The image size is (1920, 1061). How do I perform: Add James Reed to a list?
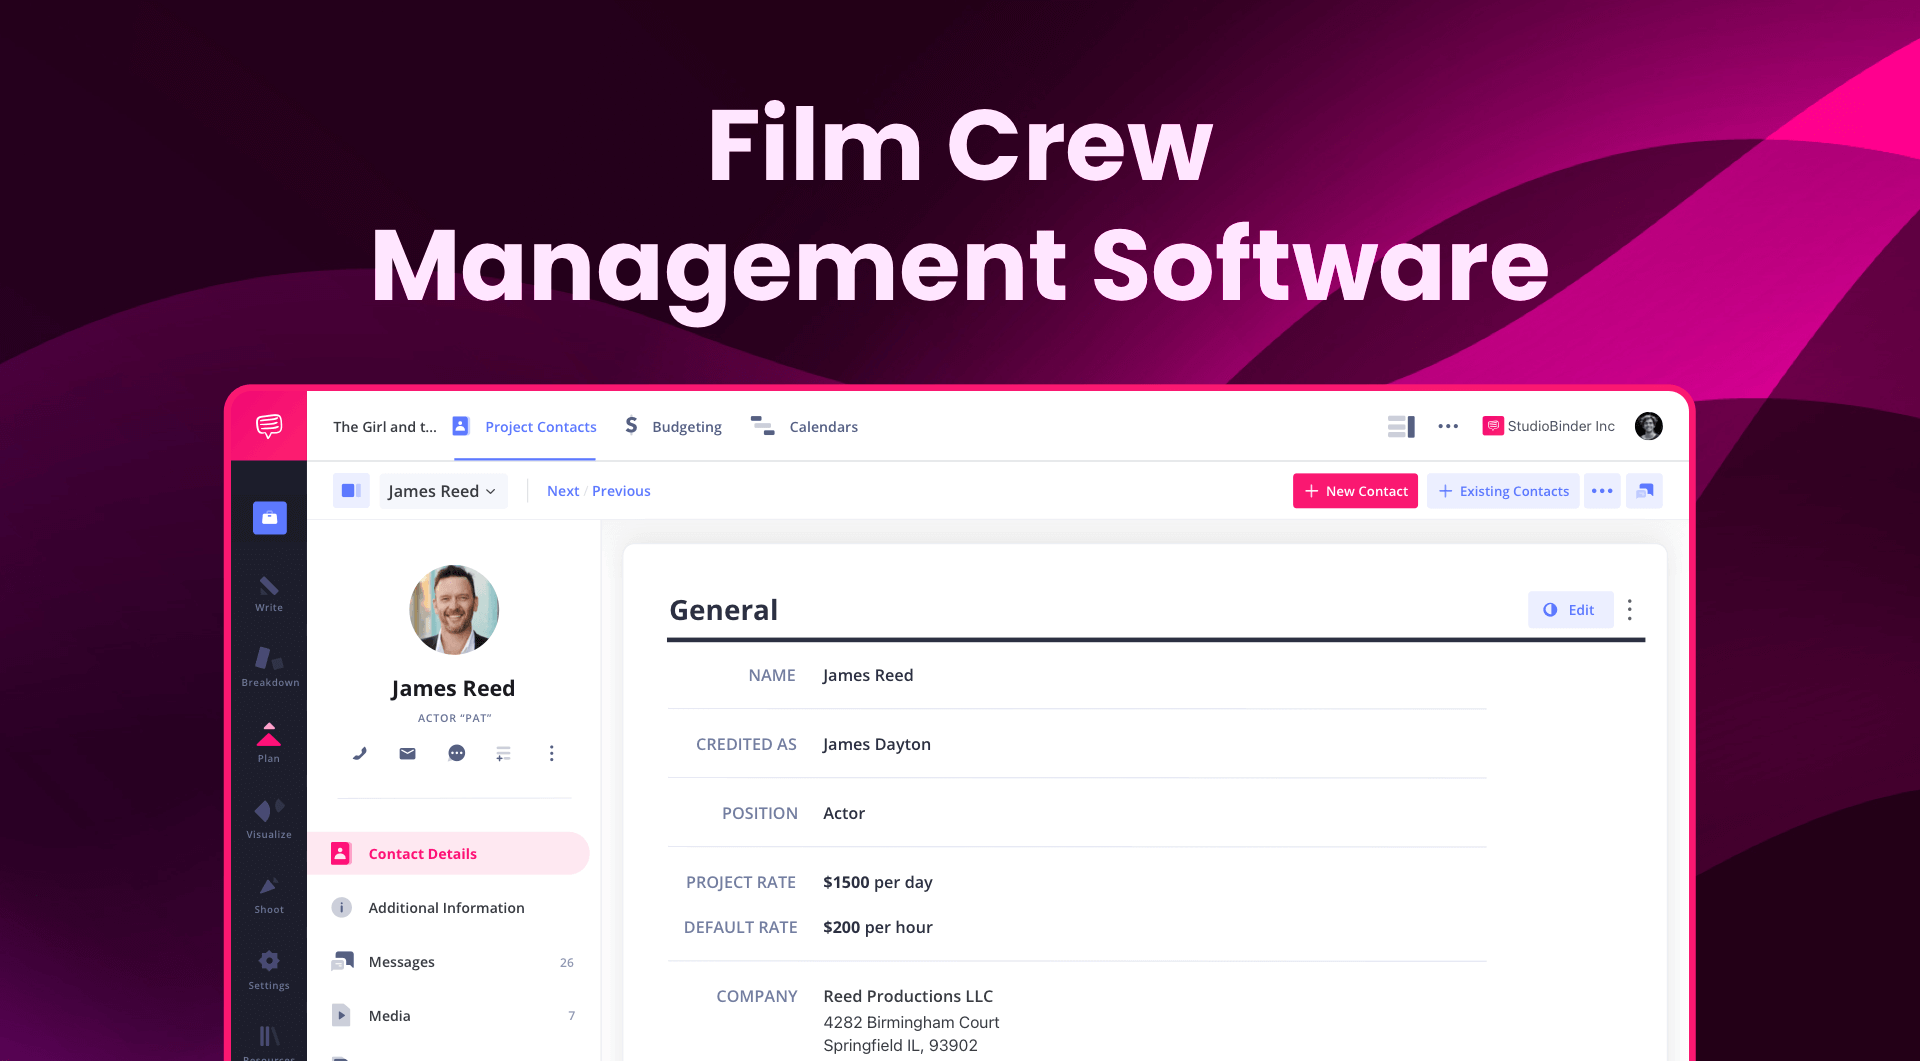503,753
